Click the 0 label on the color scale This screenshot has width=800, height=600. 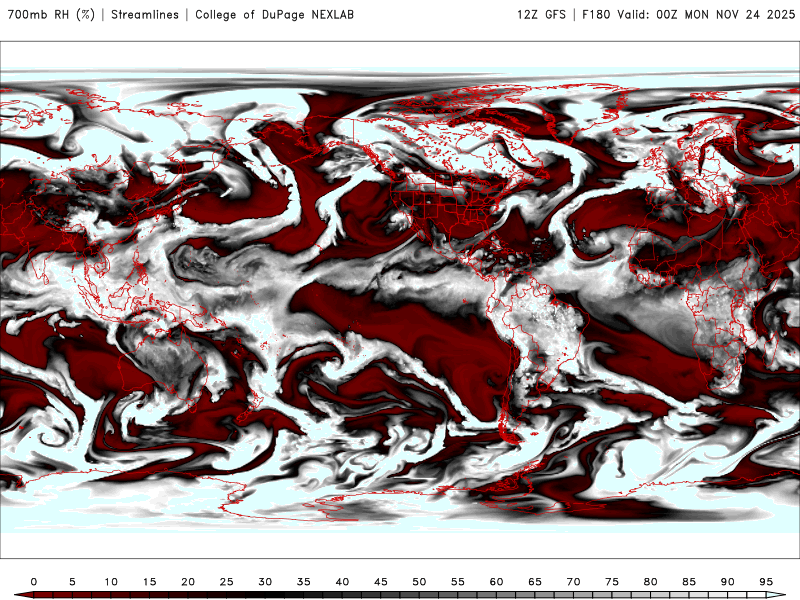[34, 582]
